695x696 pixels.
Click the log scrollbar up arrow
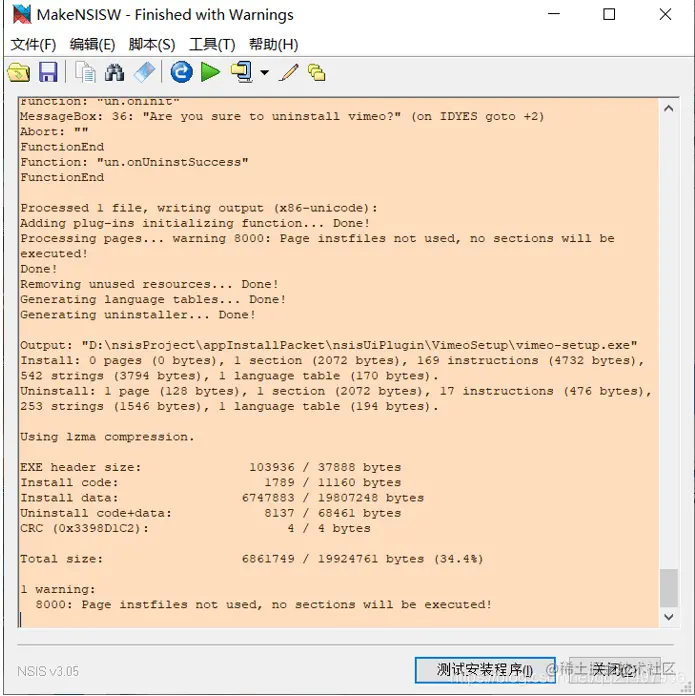pyautogui.click(x=668, y=108)
